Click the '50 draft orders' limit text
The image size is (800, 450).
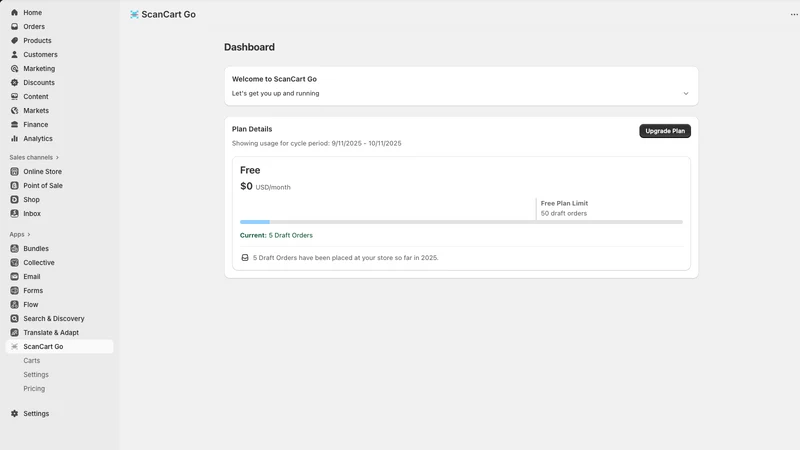(564, 213)
